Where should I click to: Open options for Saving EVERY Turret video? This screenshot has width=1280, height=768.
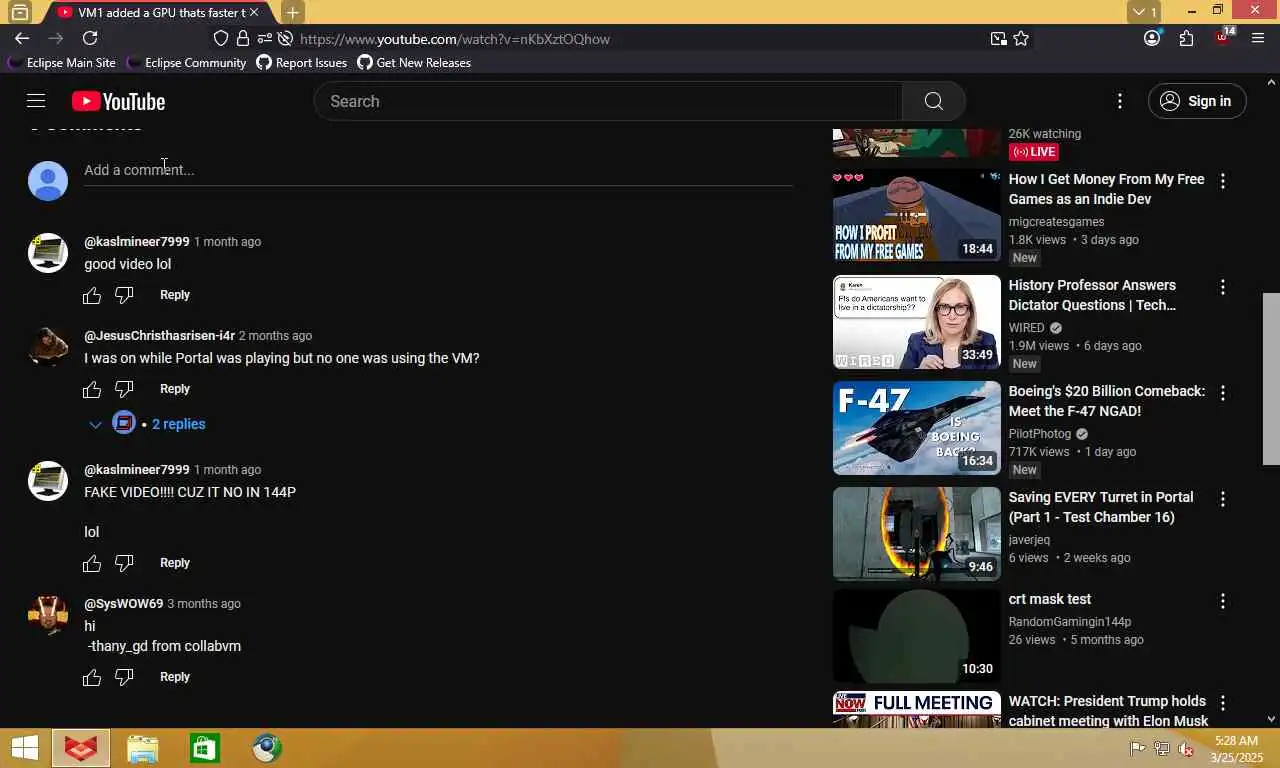(x=1222, y=499)
